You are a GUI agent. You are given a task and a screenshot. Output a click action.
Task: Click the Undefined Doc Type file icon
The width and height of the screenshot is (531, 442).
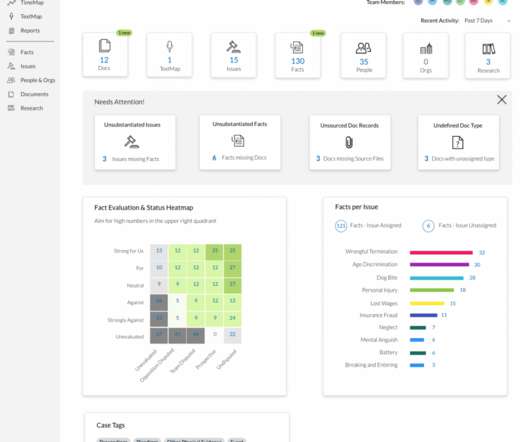tap(458, 143)
